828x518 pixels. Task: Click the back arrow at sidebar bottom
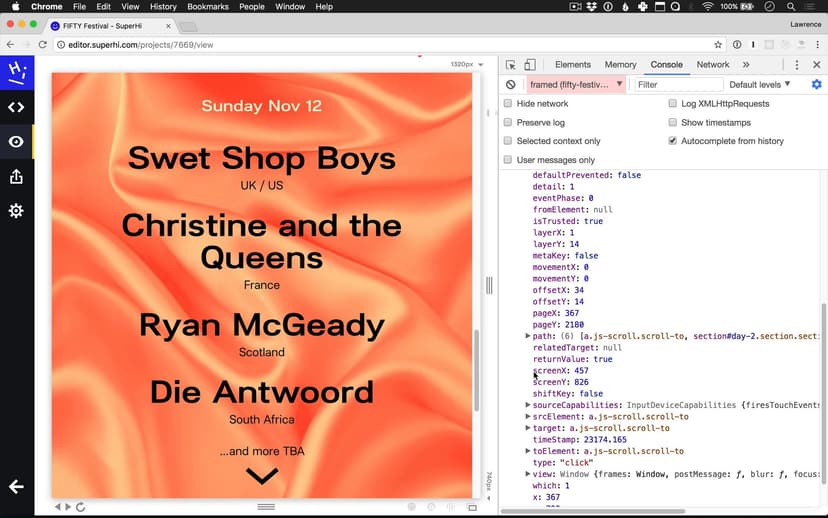[x=17, y=487]
